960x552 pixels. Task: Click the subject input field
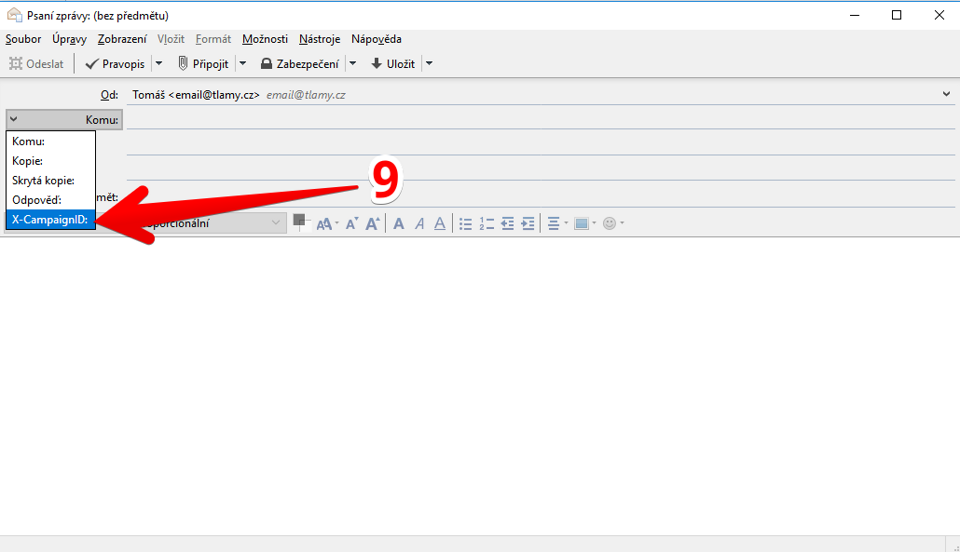point(541,197)
